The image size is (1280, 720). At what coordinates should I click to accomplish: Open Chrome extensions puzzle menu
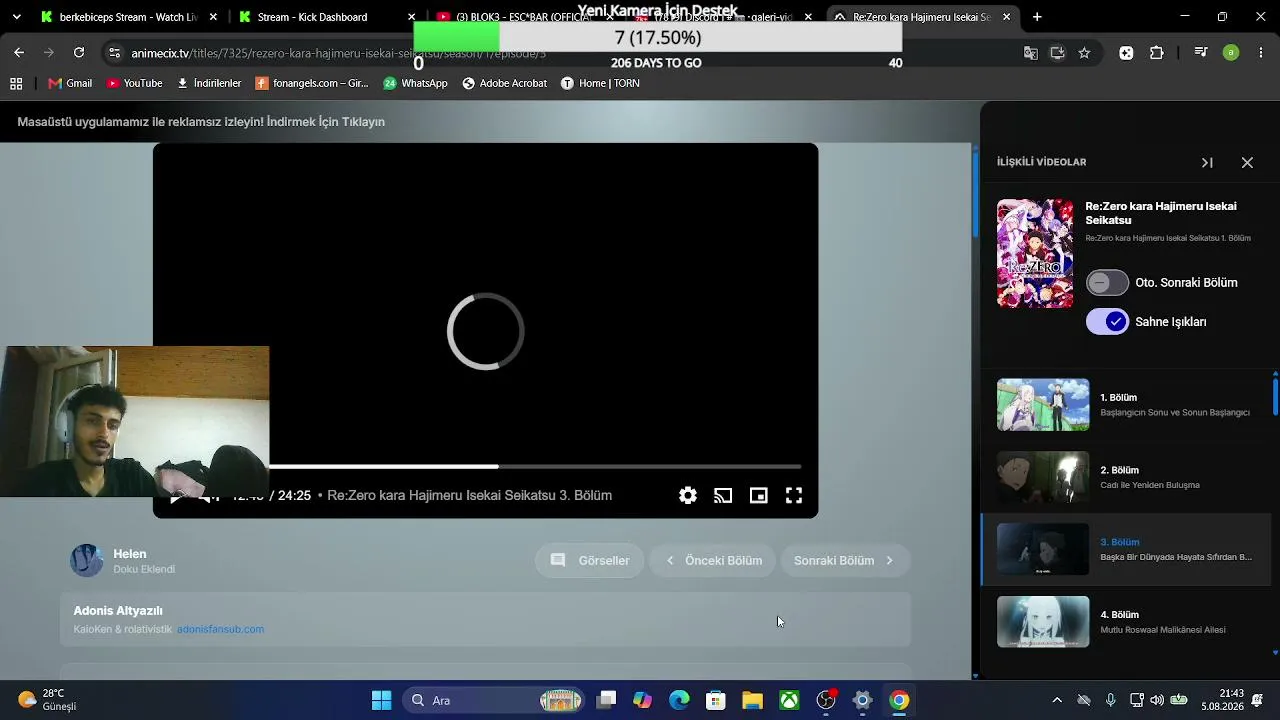coord(1157,53)
